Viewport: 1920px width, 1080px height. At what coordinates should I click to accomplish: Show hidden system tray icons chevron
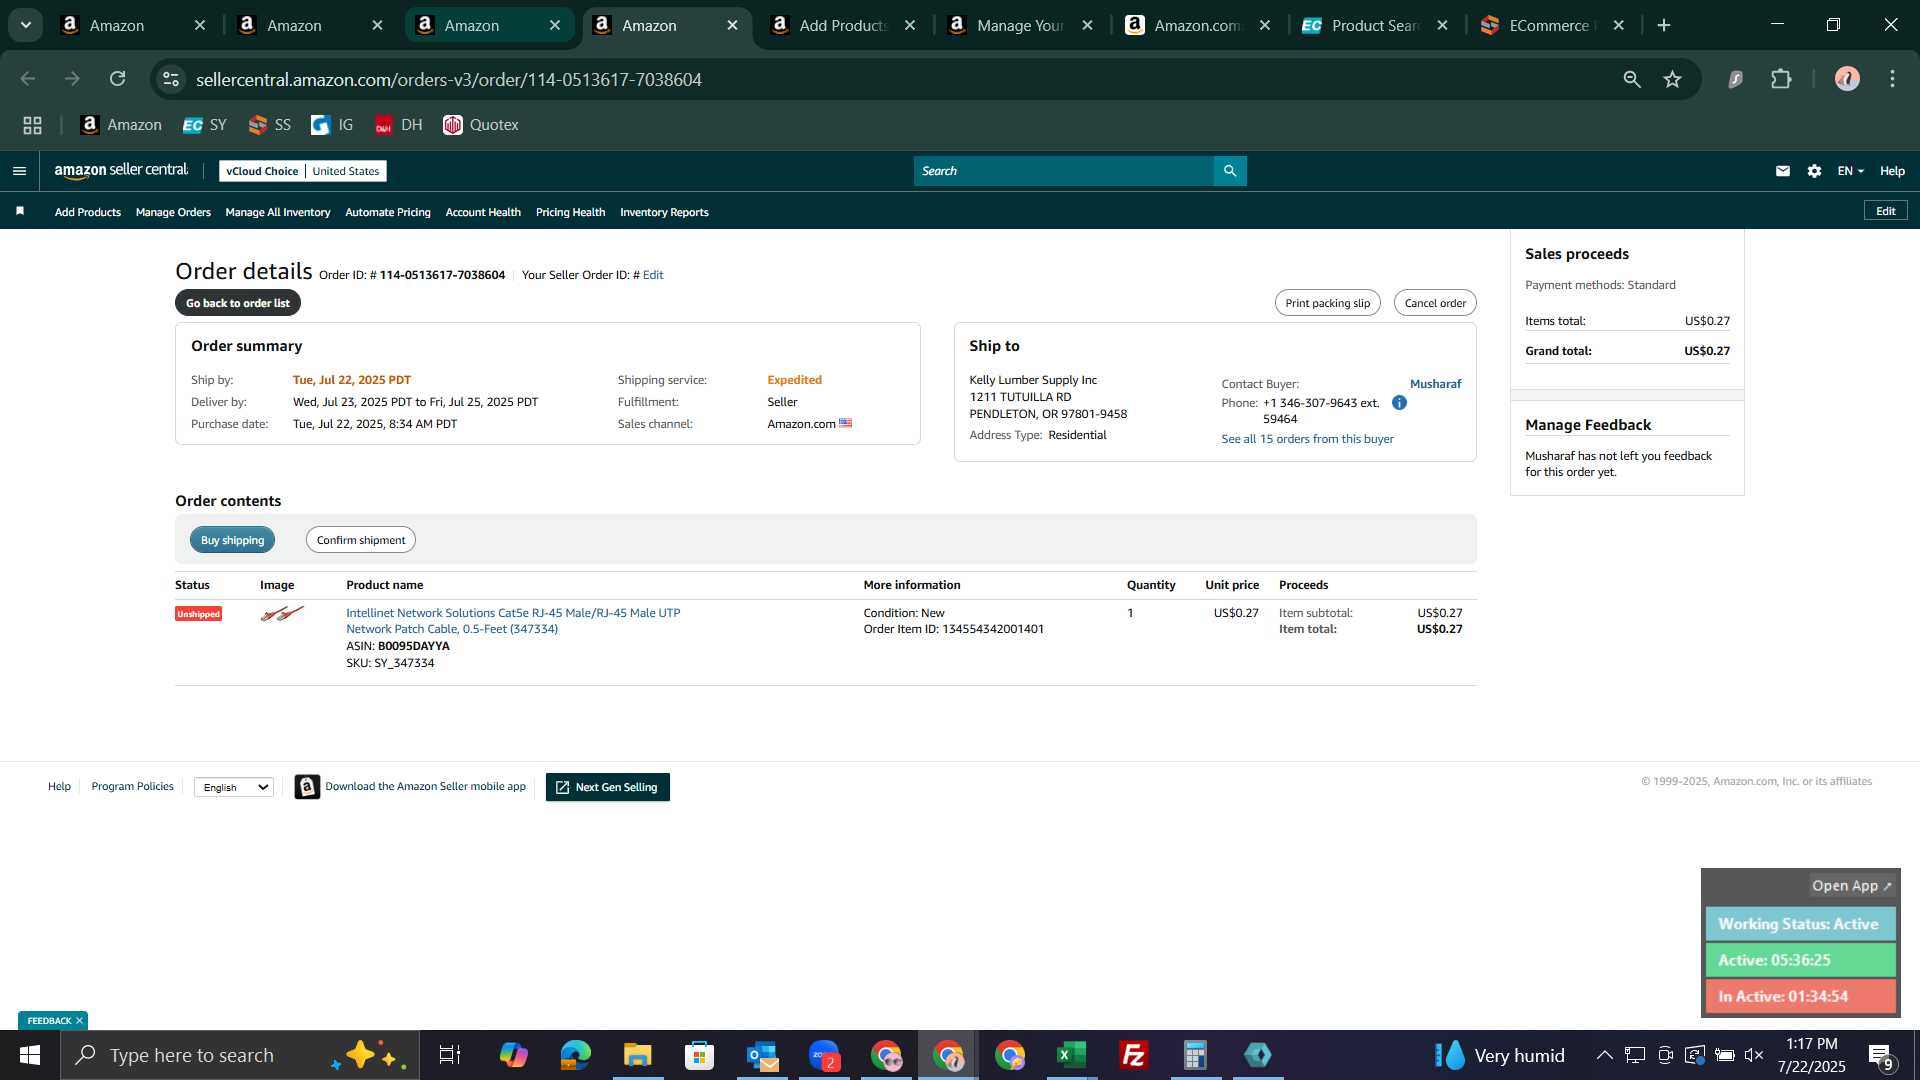click(1604, 1055)
